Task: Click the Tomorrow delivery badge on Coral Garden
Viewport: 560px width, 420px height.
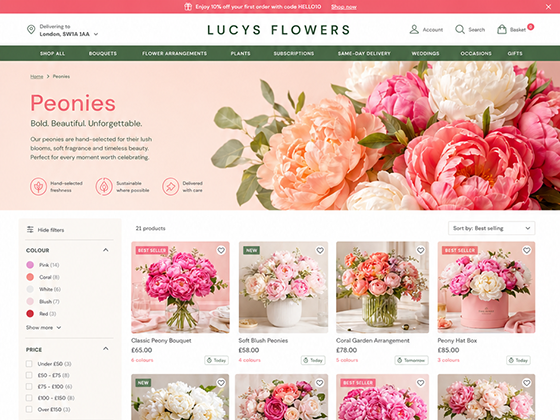Action: point(411,360)
